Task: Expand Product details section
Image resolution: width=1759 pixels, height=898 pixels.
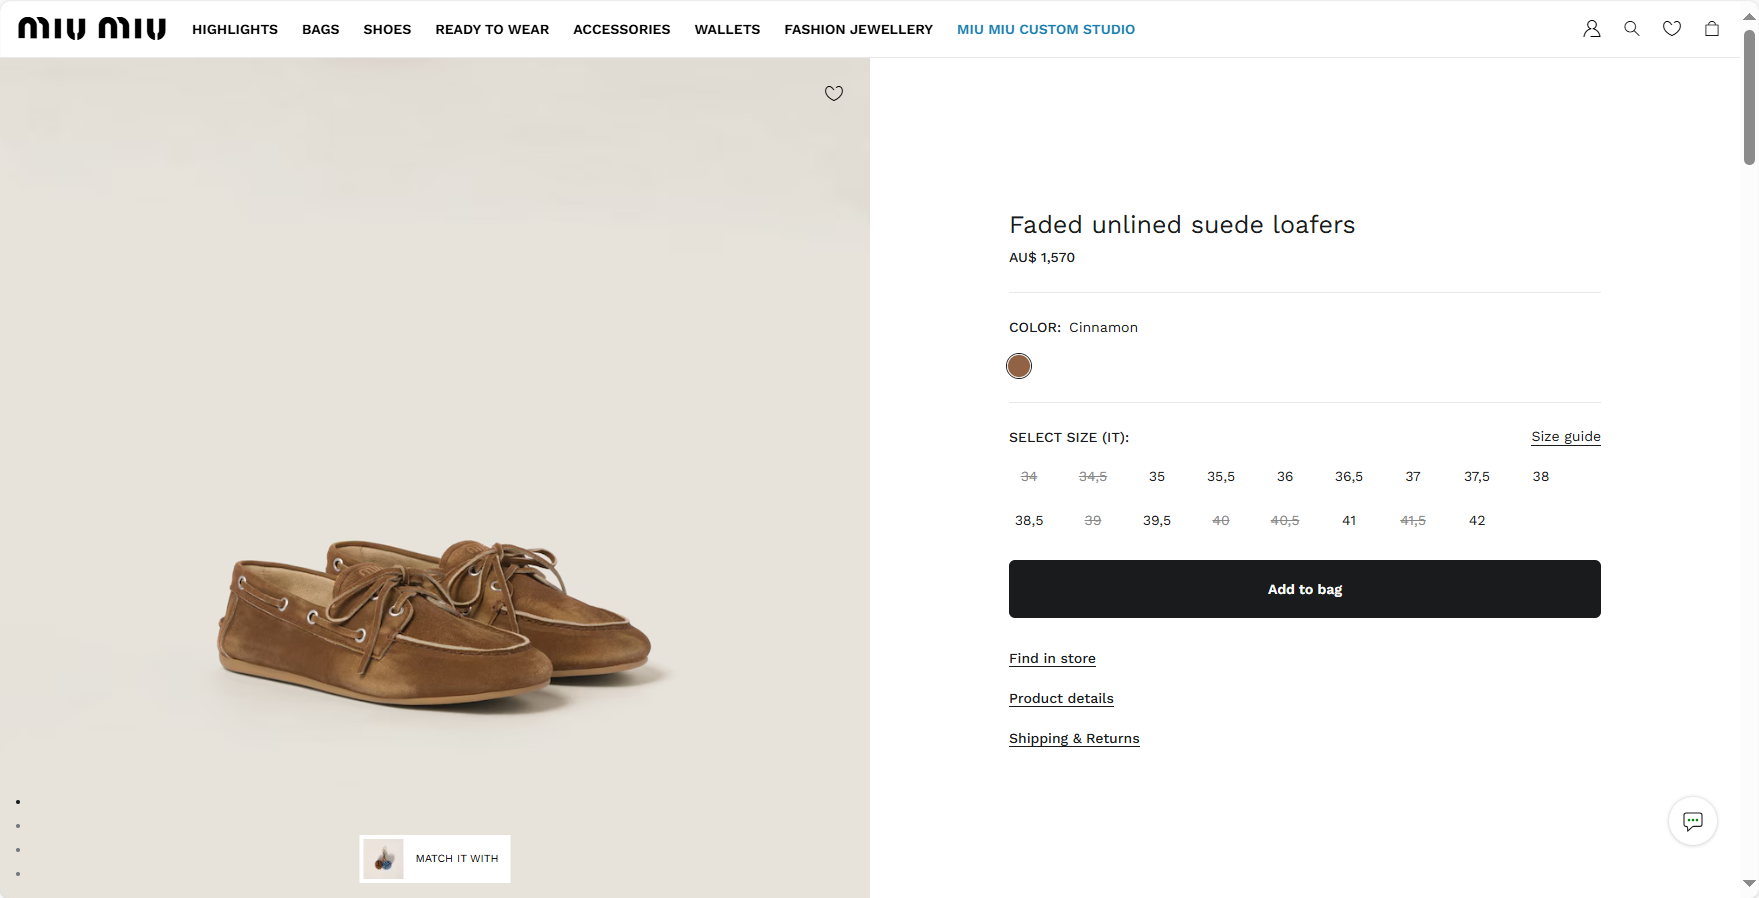Action: 1060,698
